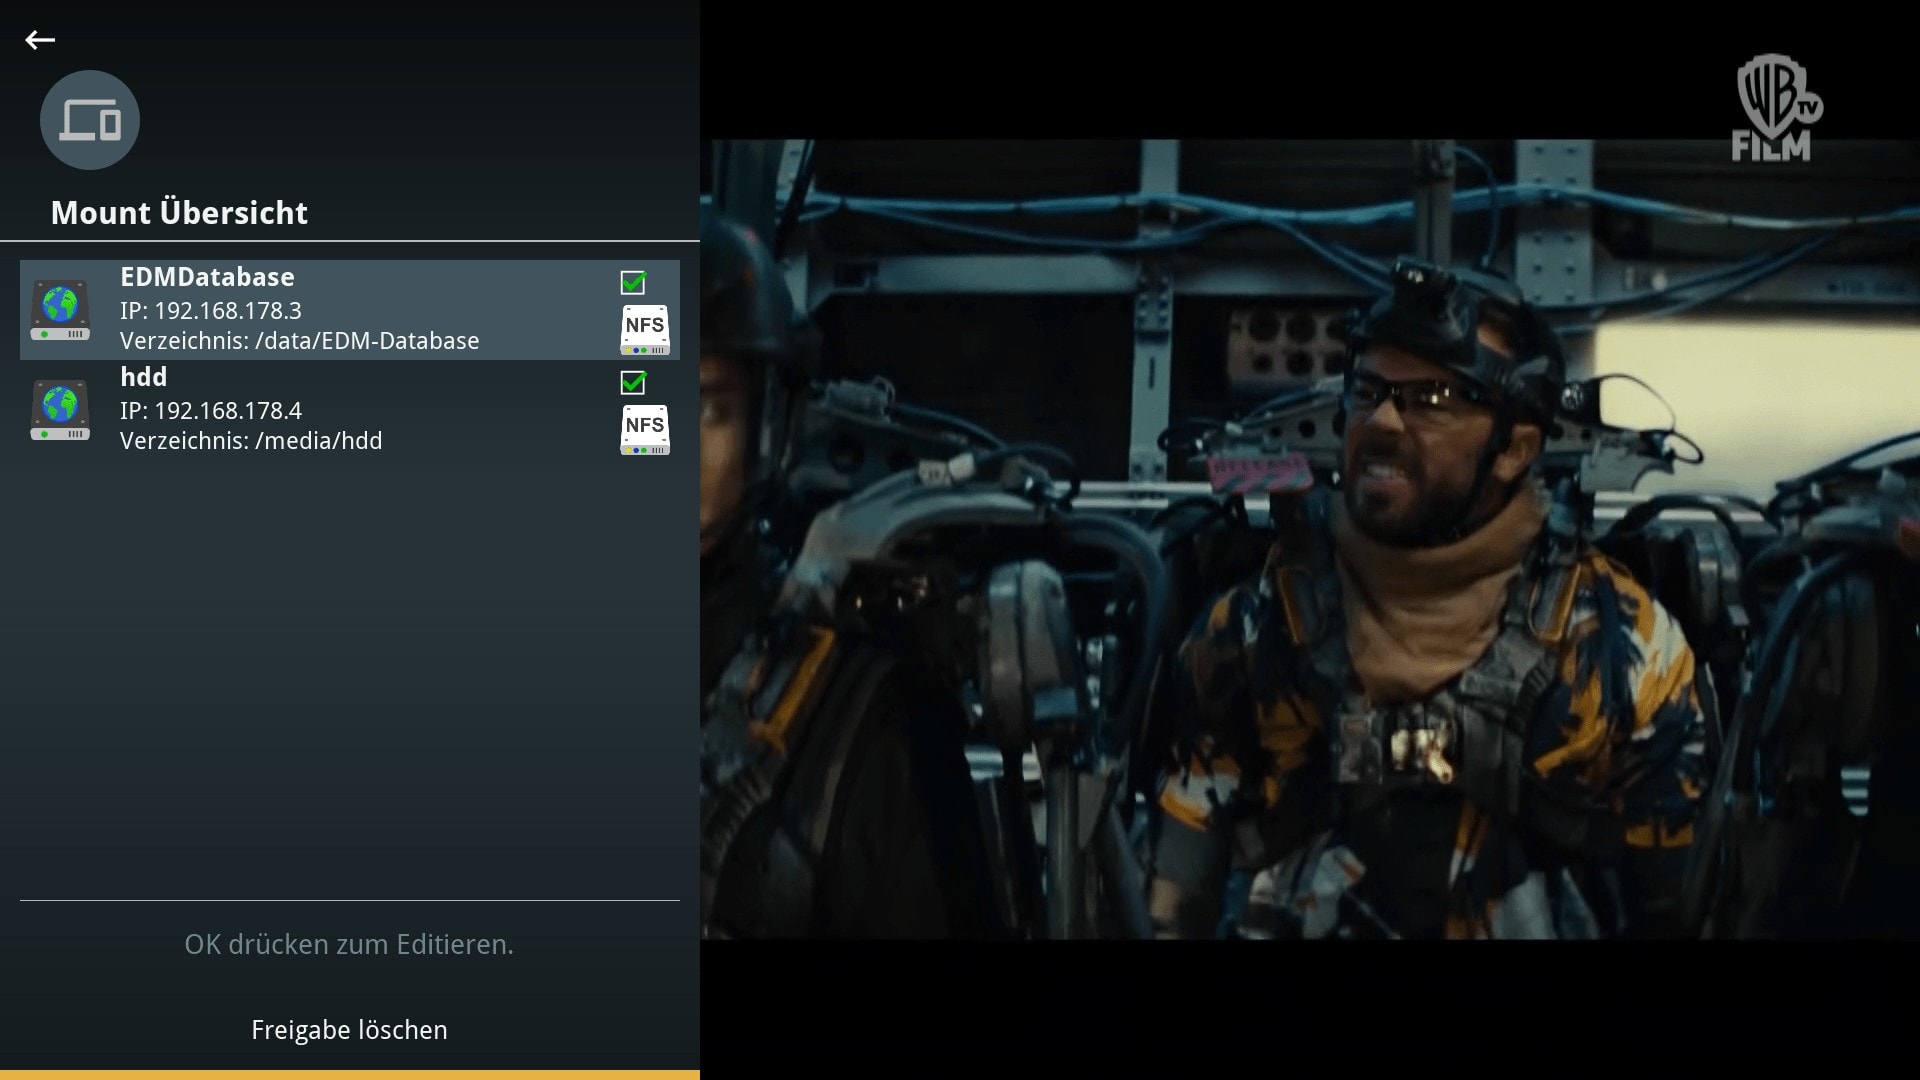Click the network devices circle icon
This screenshot has height=1080, width=1920.
tap(90, 120)
